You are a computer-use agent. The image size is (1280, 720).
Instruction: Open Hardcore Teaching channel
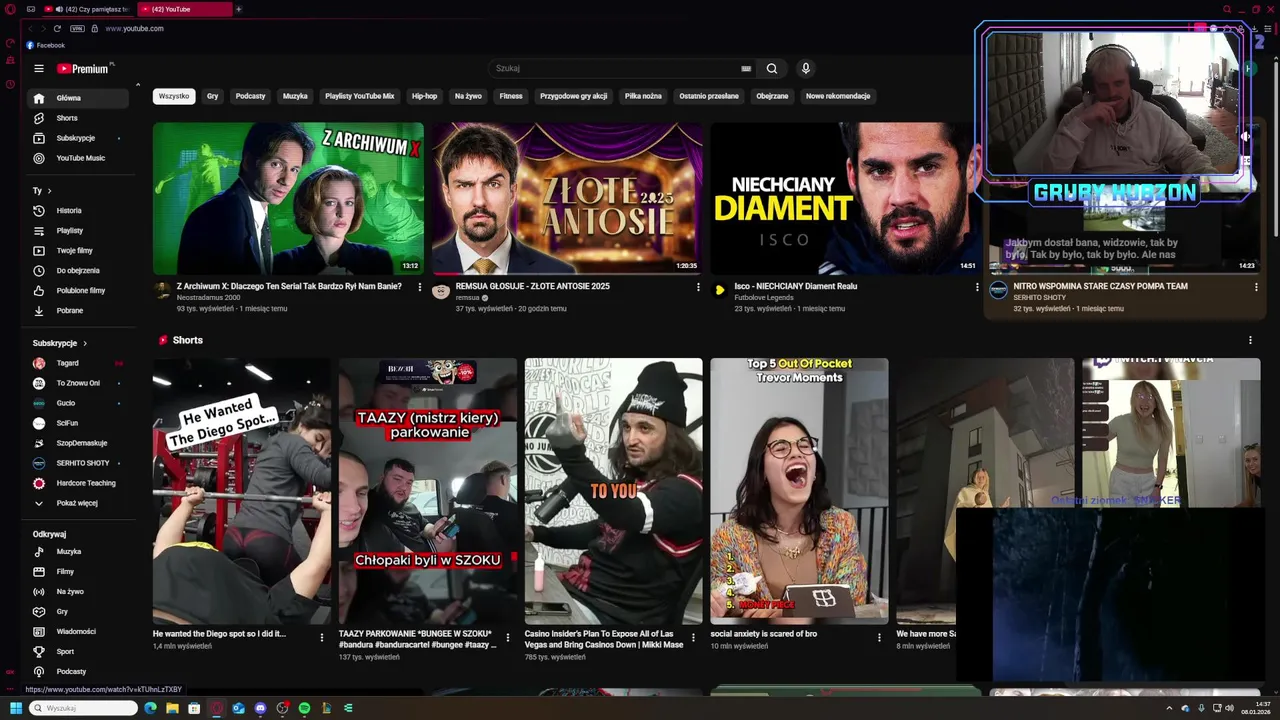pyautogui.click(x=78, y=483)
